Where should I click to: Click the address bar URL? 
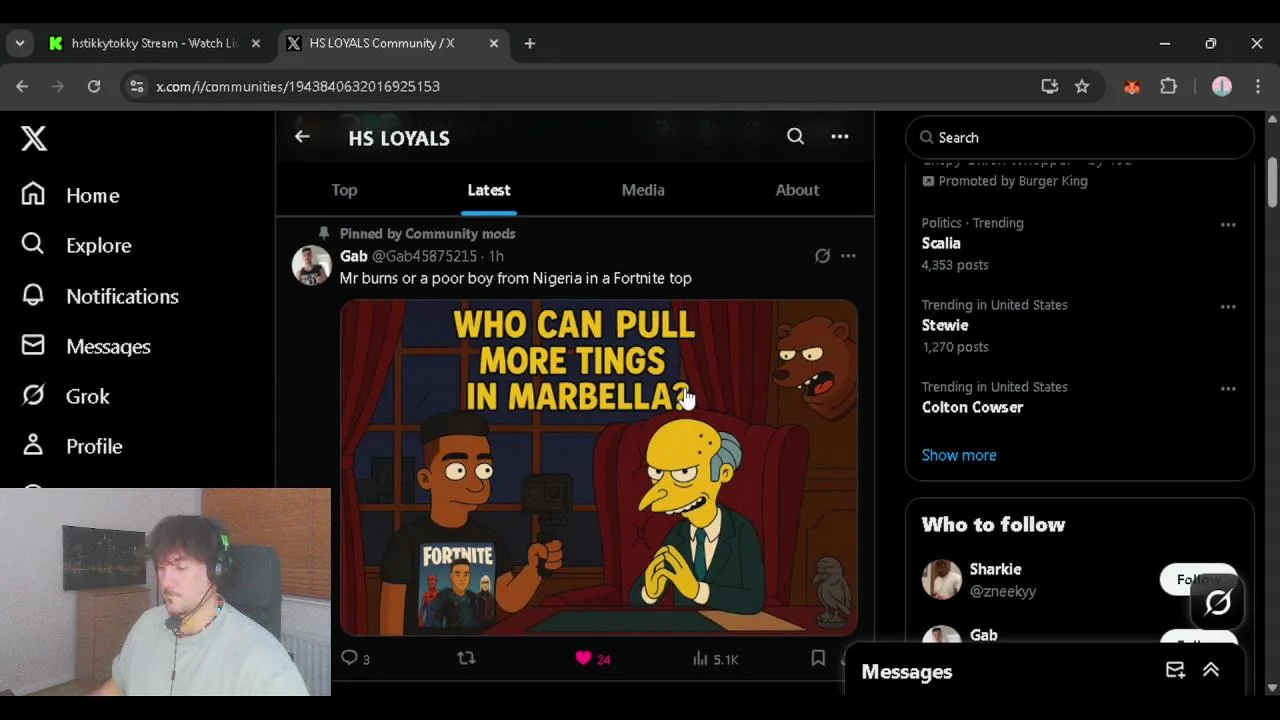(298, 86)
